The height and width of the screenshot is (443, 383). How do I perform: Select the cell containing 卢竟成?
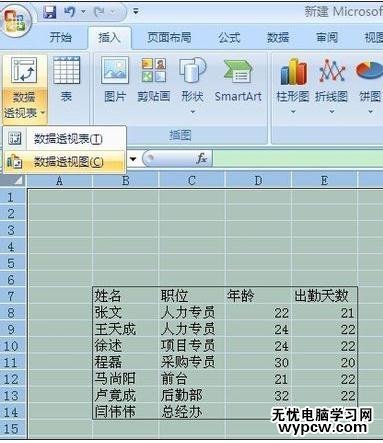coord(126,395)
